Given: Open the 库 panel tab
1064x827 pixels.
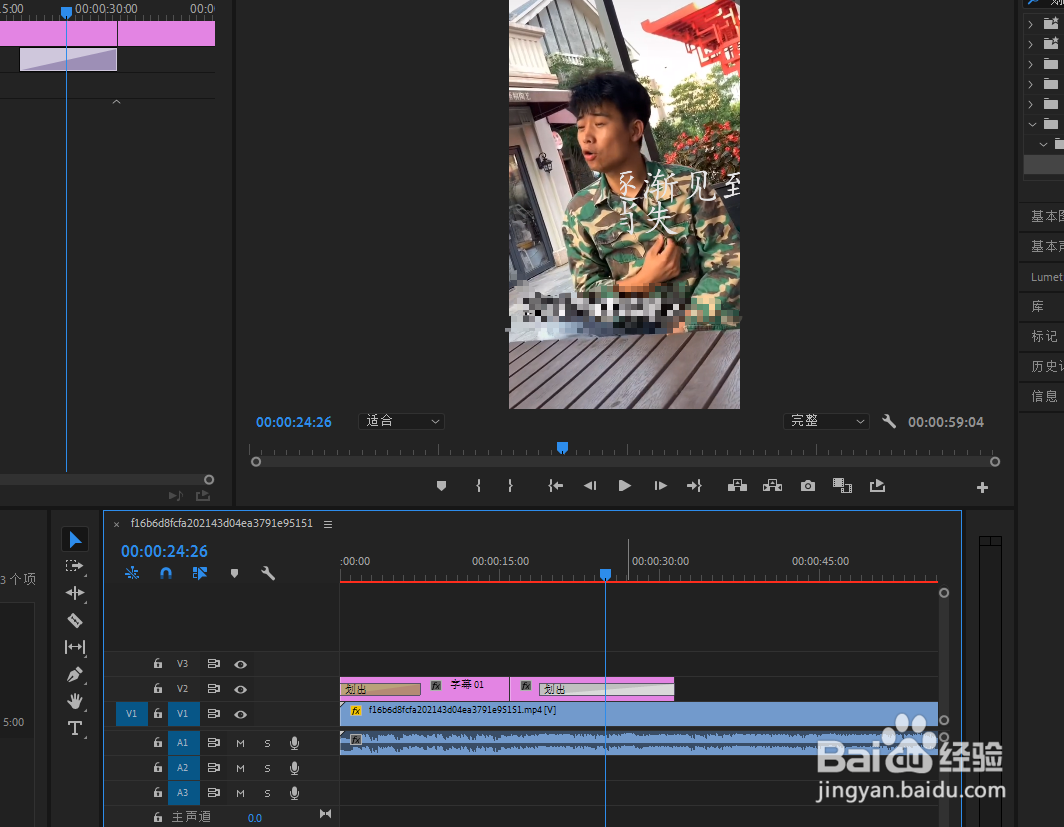Looking at the screenshot, I should click(x=1038, y=307).
